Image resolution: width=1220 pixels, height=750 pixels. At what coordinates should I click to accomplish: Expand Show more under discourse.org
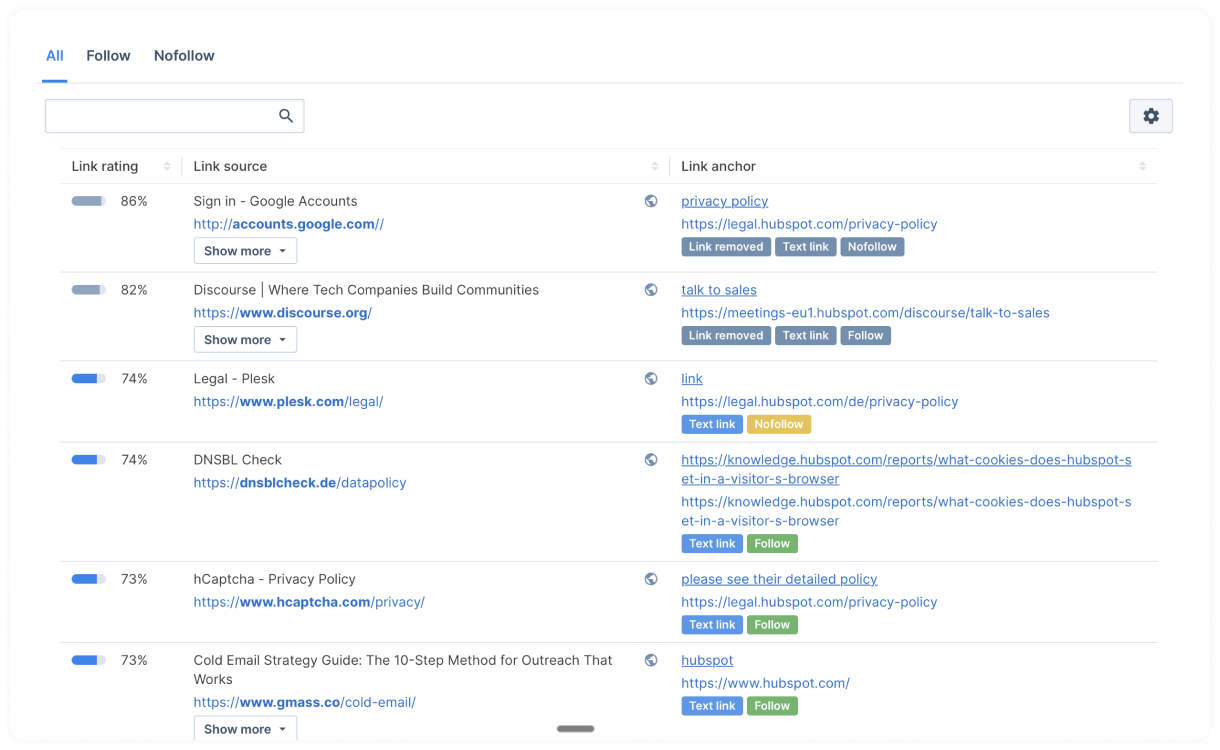coord(245,340)
